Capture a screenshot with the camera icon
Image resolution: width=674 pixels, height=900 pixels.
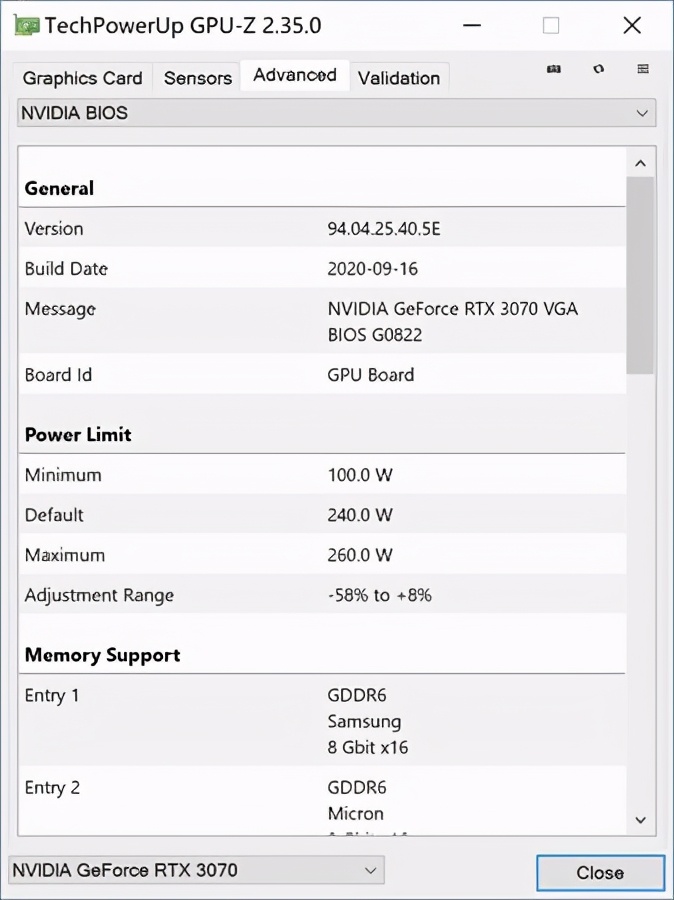click(553, 70)
